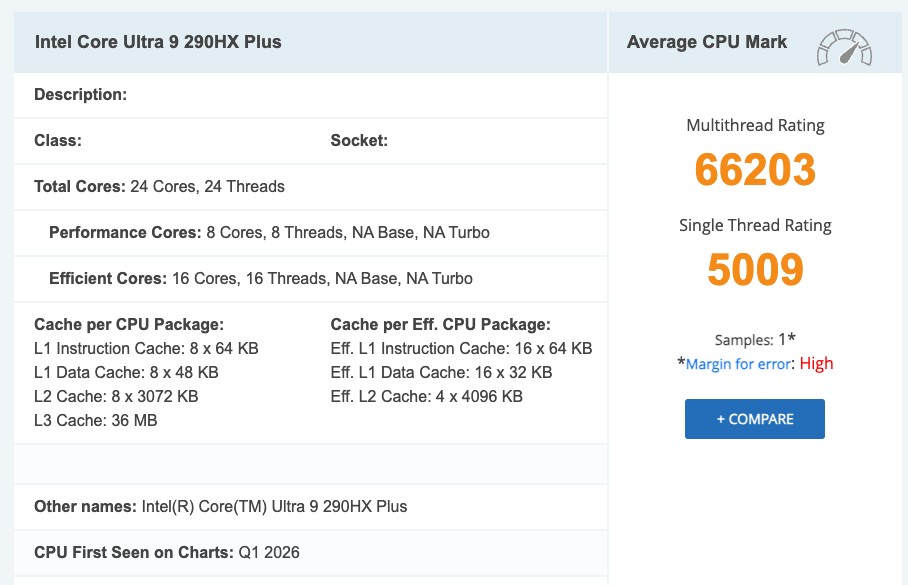
Task: Click the Other names row
Action: pos(220,506)
